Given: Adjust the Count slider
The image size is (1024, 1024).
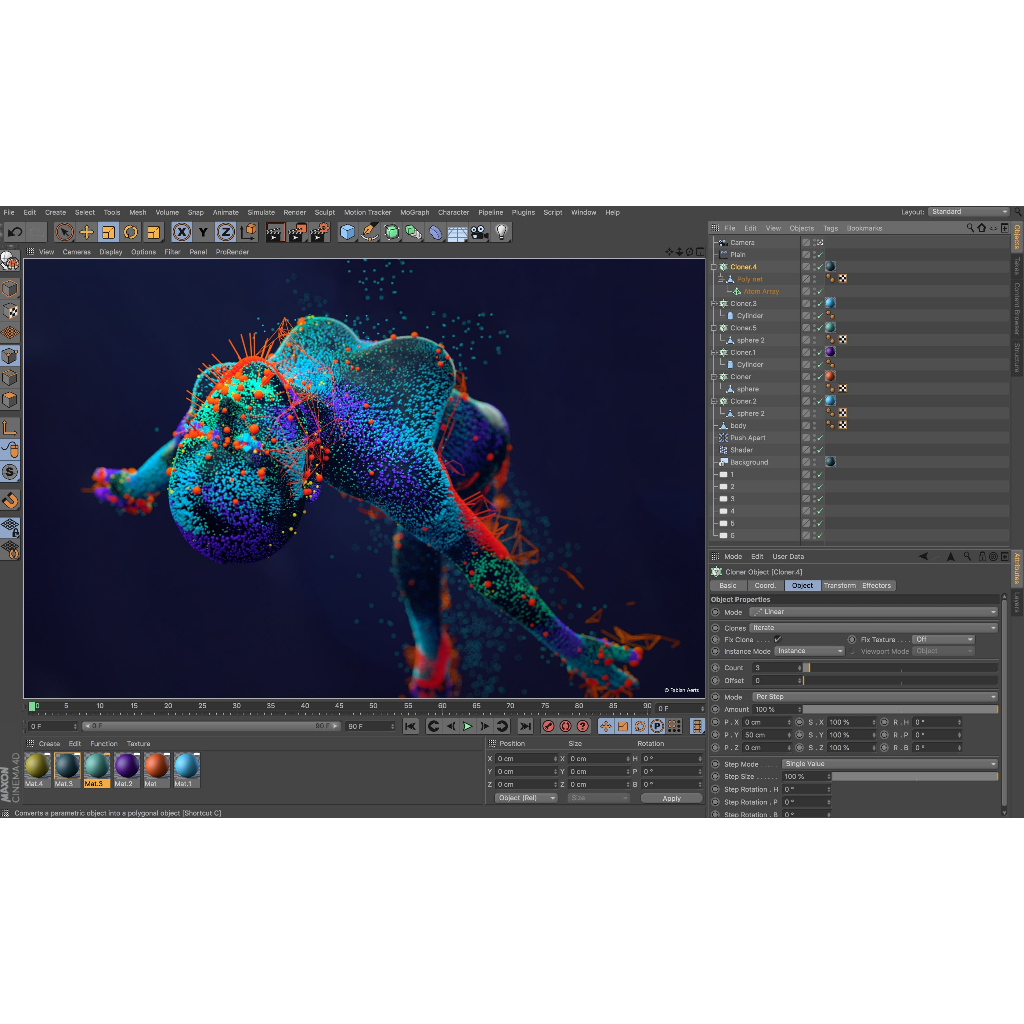Looking at the screenshot, I should point(901,668).
